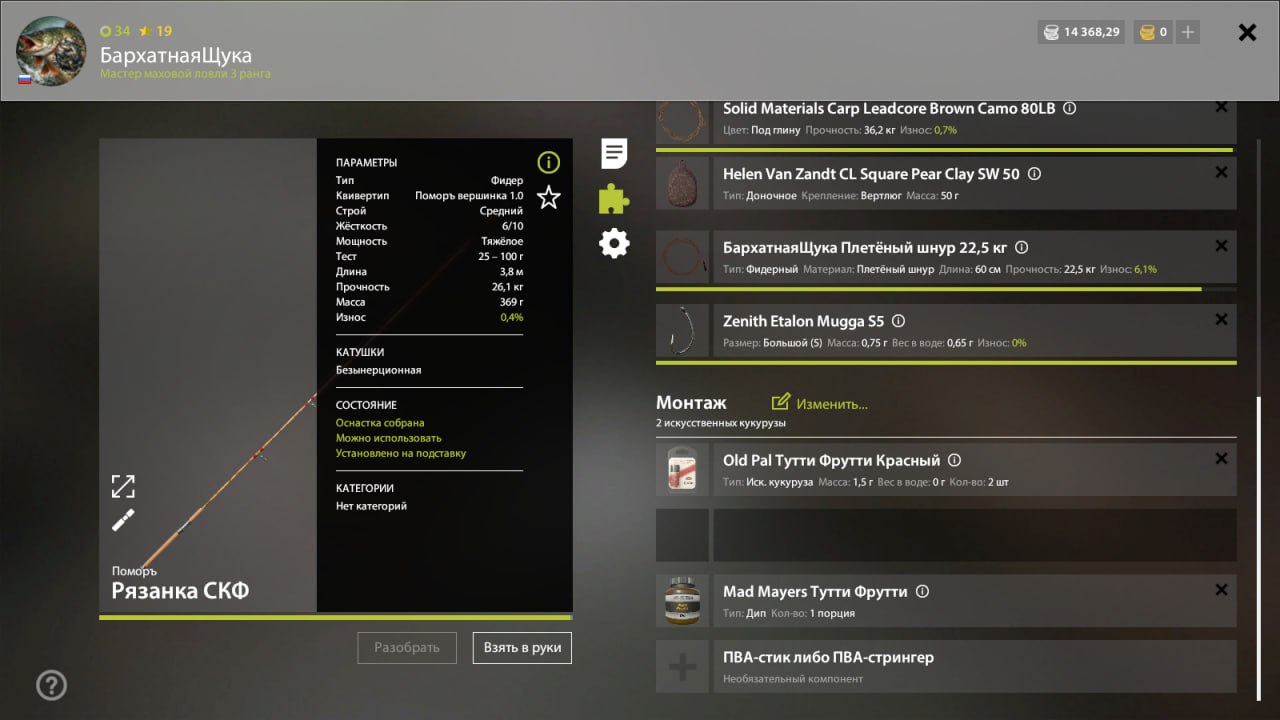This screenshot has height=720, width=1280.
Task: Click the Zenith hook thumbnail
Action: click(x=682, y=330)
